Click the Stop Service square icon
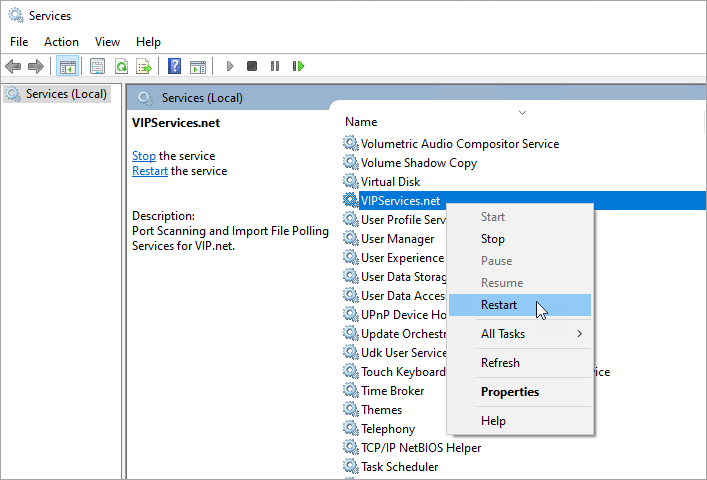 pyautogui.click(x=252, y=67)
